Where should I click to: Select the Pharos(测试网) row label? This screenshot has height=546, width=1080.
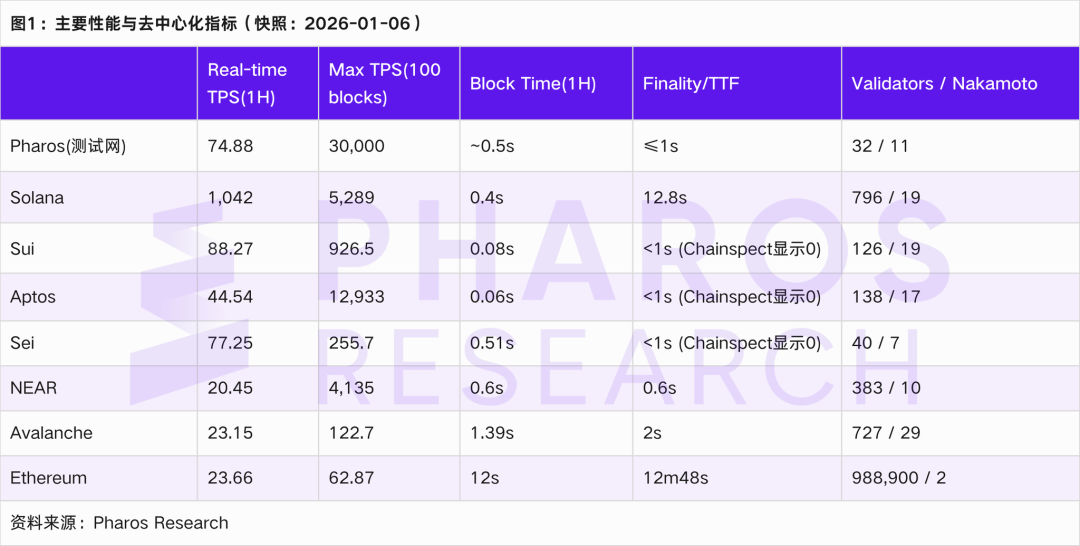(68, 146)
